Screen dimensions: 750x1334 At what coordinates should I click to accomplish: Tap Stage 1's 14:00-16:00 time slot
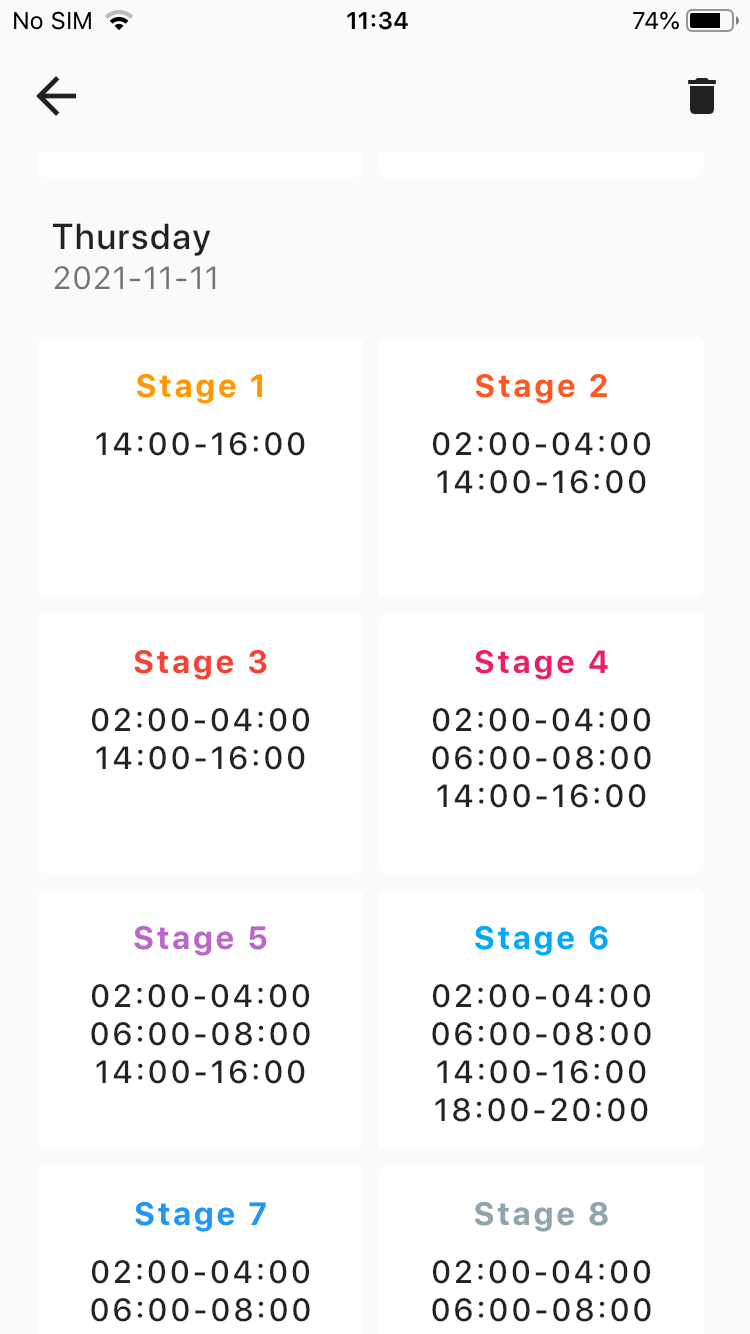[x=201, y=444]
